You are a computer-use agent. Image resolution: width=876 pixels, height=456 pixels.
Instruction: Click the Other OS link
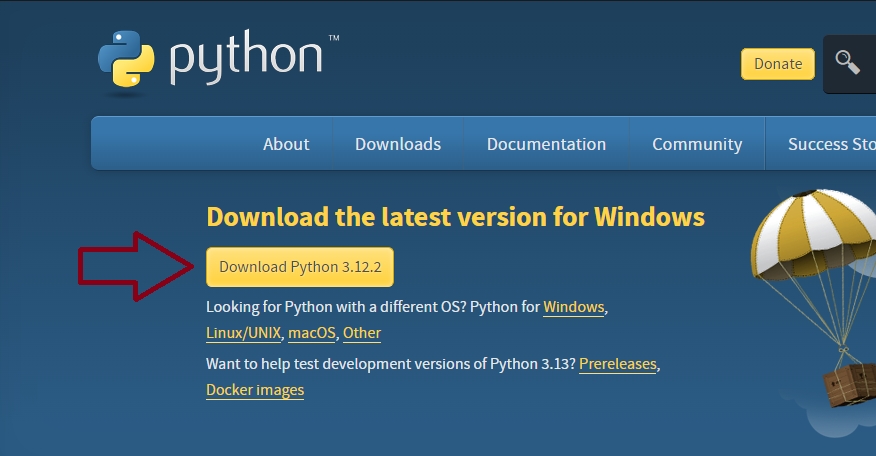pyautogui.click(x=362, y=333)
